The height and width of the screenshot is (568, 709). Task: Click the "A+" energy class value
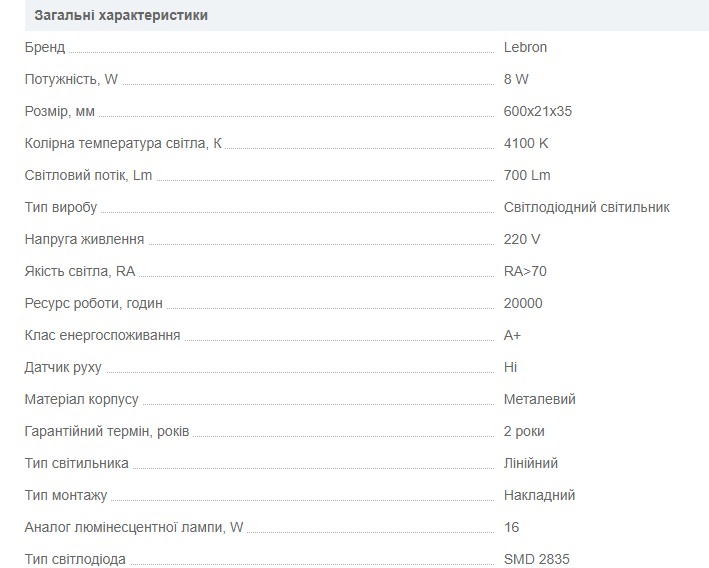pos(512,335)
